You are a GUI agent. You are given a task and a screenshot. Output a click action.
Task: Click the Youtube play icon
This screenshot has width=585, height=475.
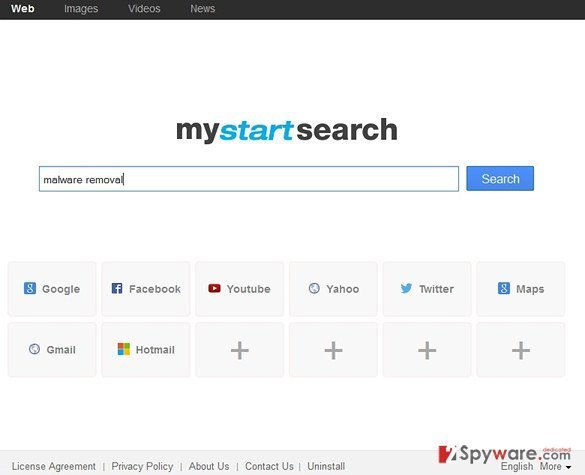pos(214,288)
